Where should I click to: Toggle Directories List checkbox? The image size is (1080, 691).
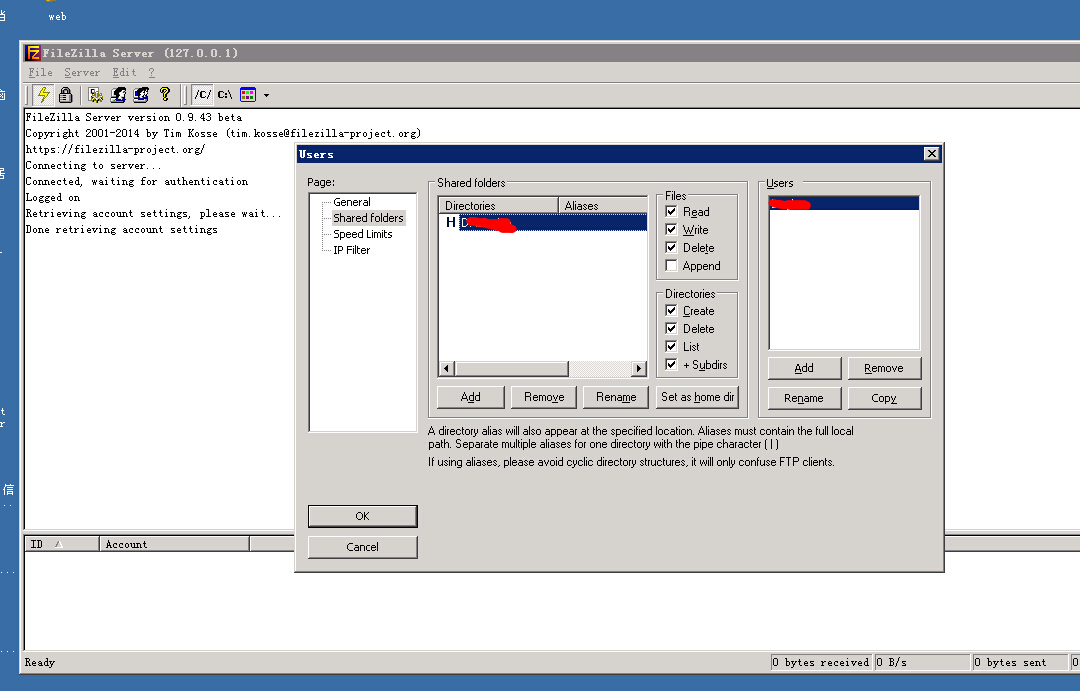point(672,347)
